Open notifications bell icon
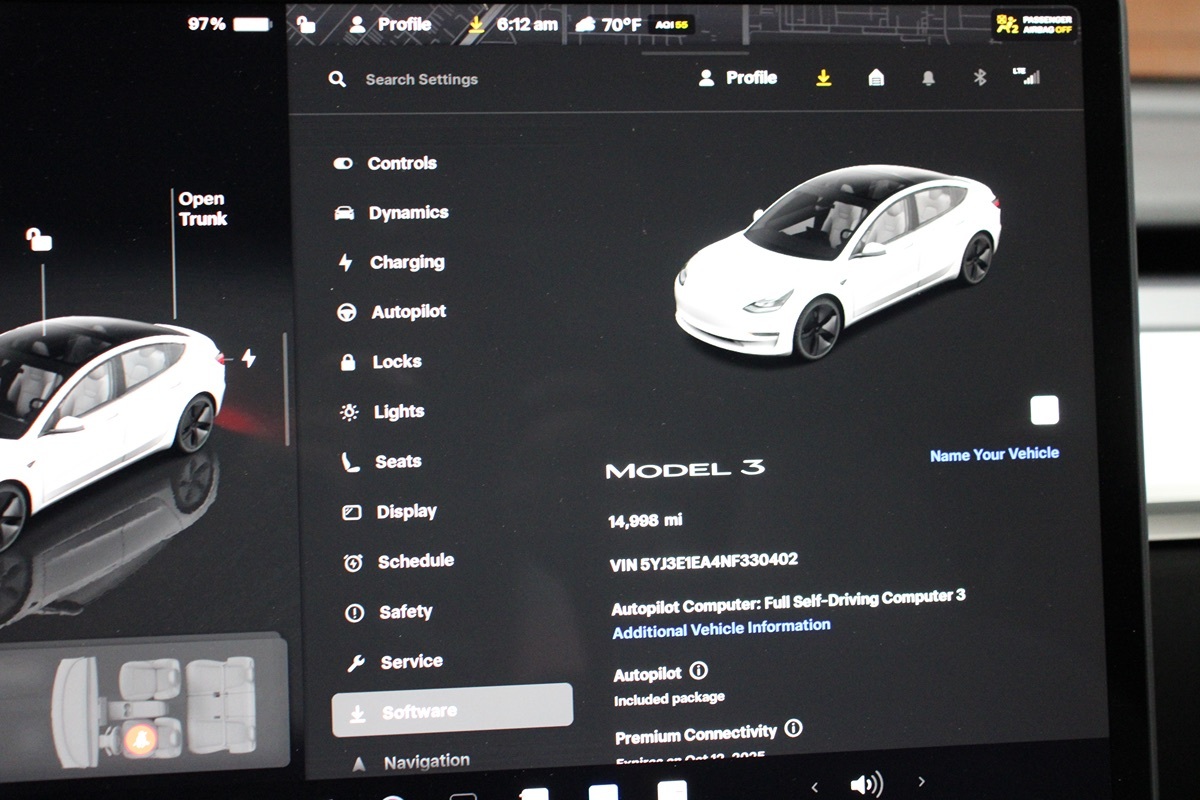Viewport: 1200px width, 800px height. [928, 78]
